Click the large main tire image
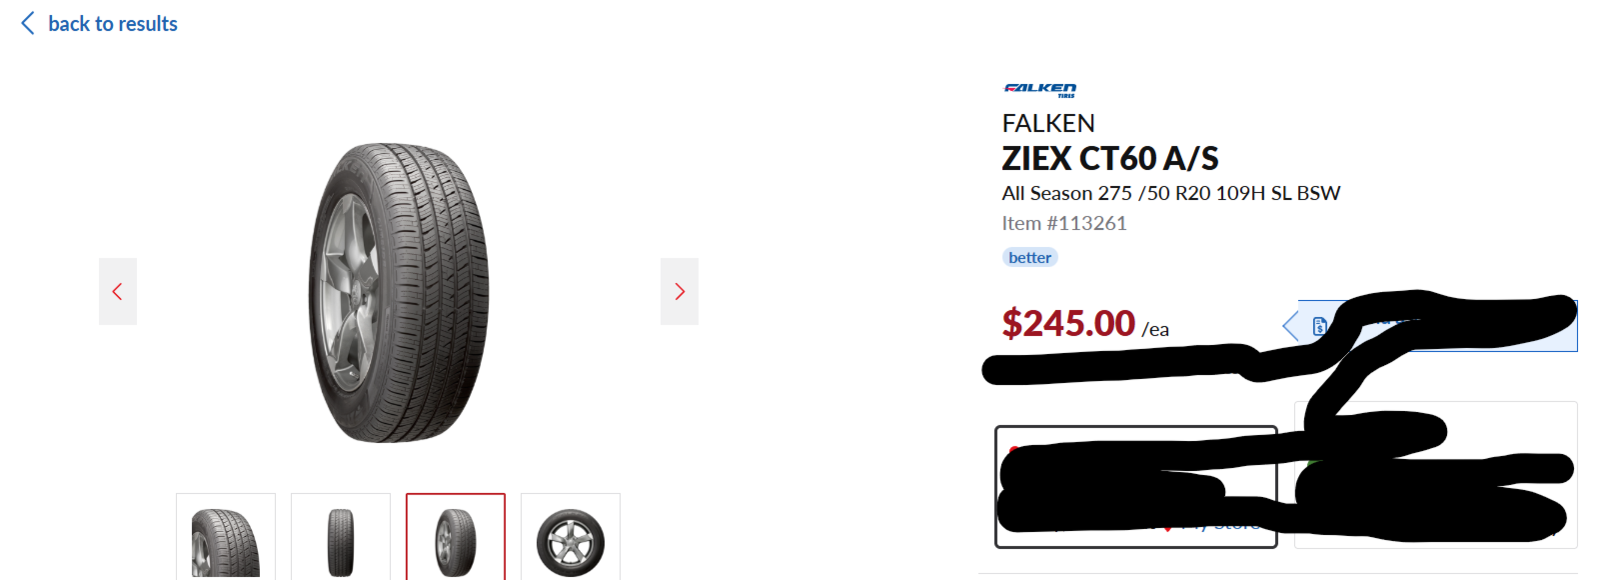The width and height of the screenshot is (1600, 580). 398,292
